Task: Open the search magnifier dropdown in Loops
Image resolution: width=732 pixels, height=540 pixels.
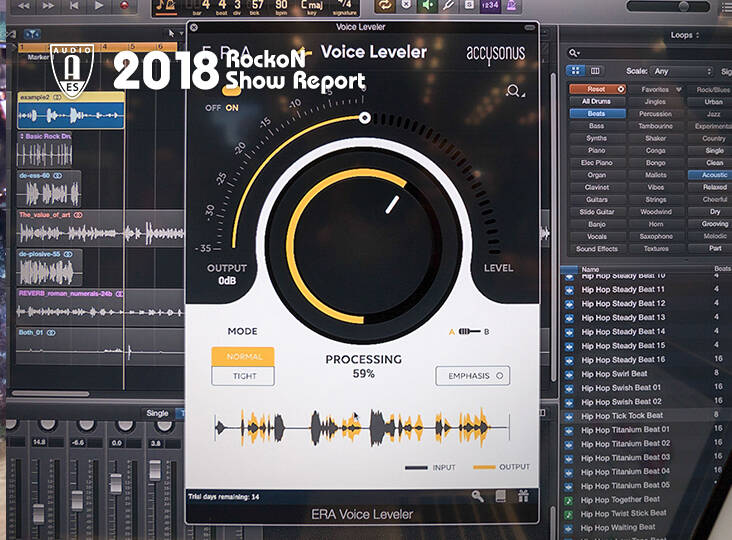Action: click(x=574, y=53)
